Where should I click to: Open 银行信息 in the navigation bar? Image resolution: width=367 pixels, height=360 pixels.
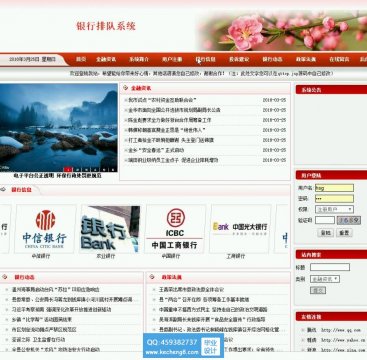[x=206, y=60]
